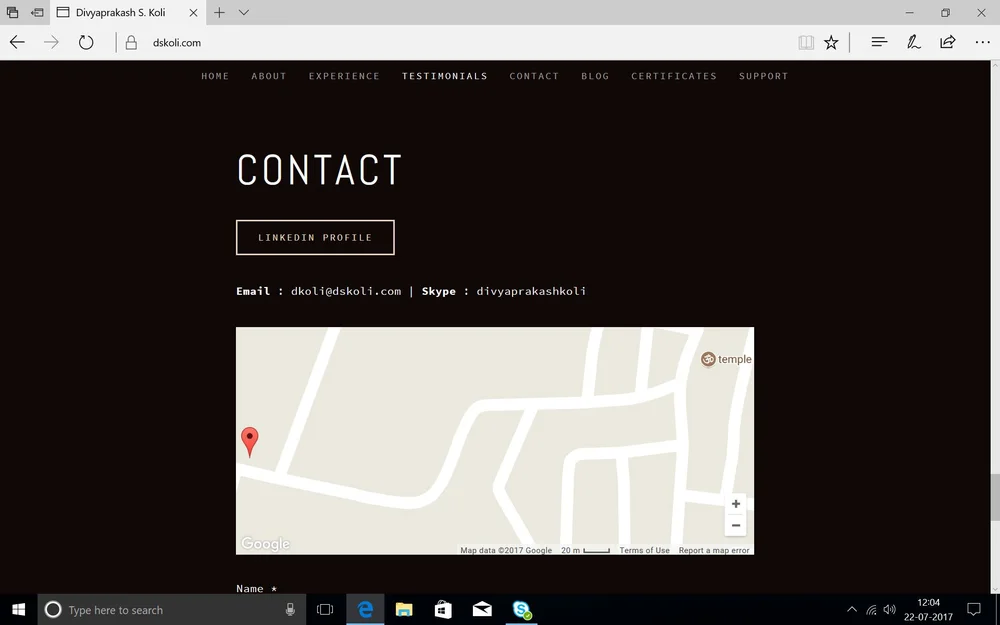Add dskoli.com to favorites

[x=832, y=42]
